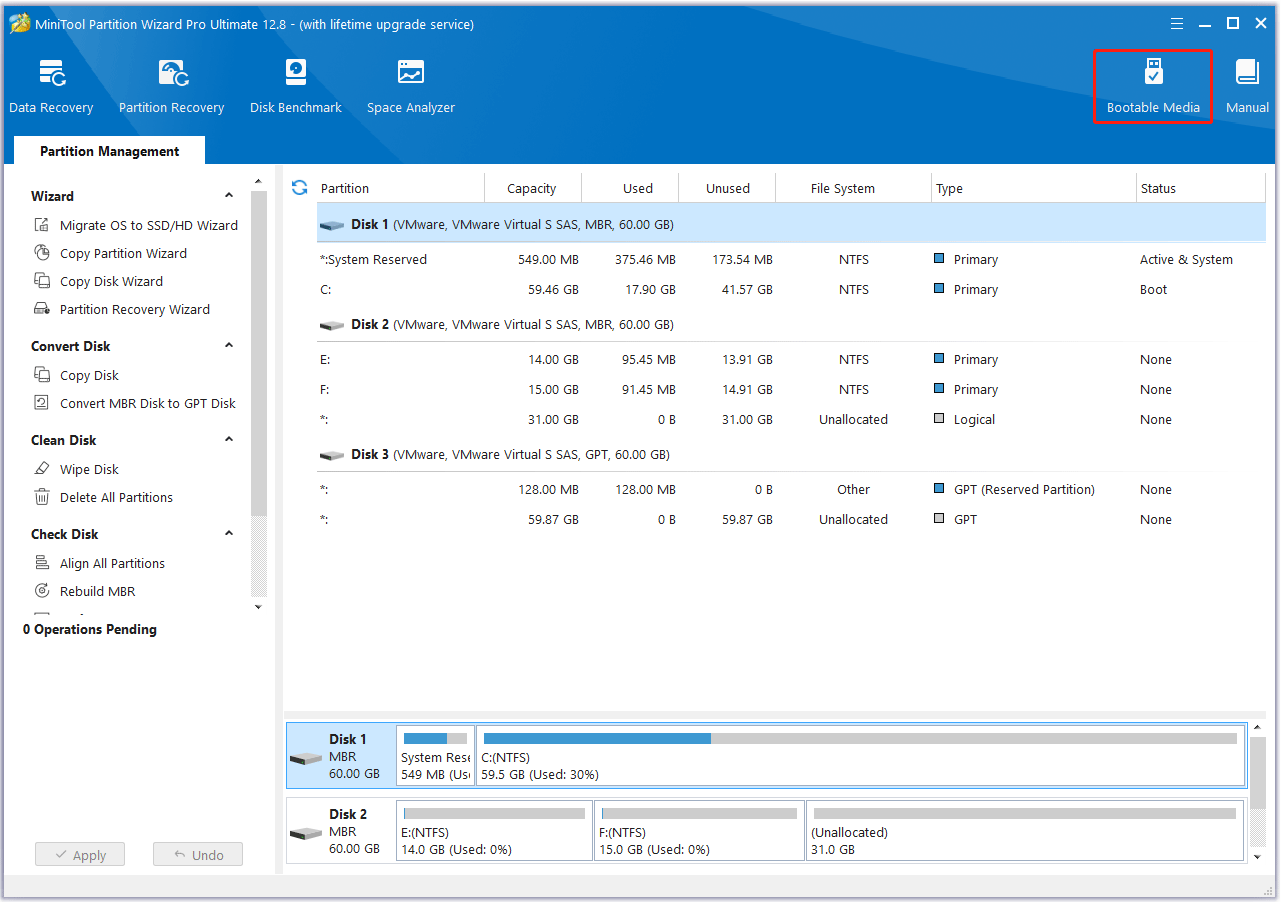Collapse the Clean Disk section
The width and height of the screenshot is (1281, 902).
click(x=229, y=439)
